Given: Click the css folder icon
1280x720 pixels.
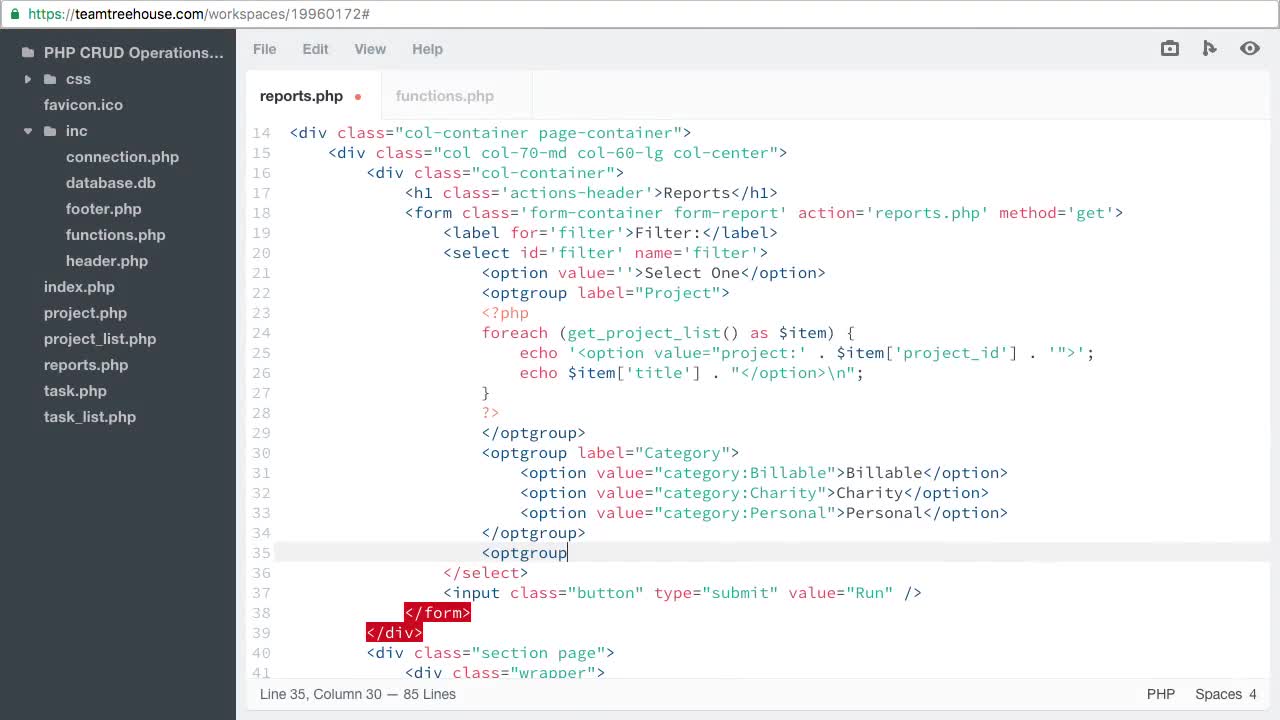Looking at the screenshot, I should click(x=50, y=79).
